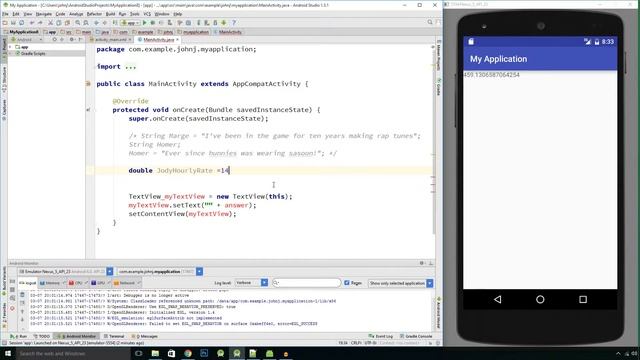Viewport: 640px width, 360px height.
Task: Click the Windows Start button
Action: 8,353
